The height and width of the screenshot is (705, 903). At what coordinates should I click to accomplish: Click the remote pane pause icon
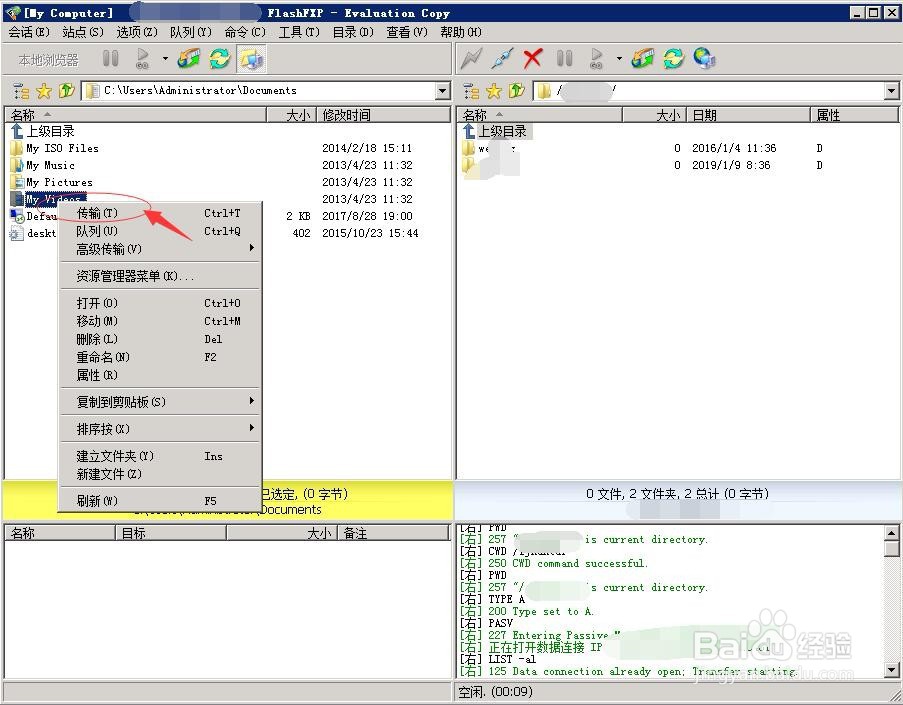click(x=564, y=58)
